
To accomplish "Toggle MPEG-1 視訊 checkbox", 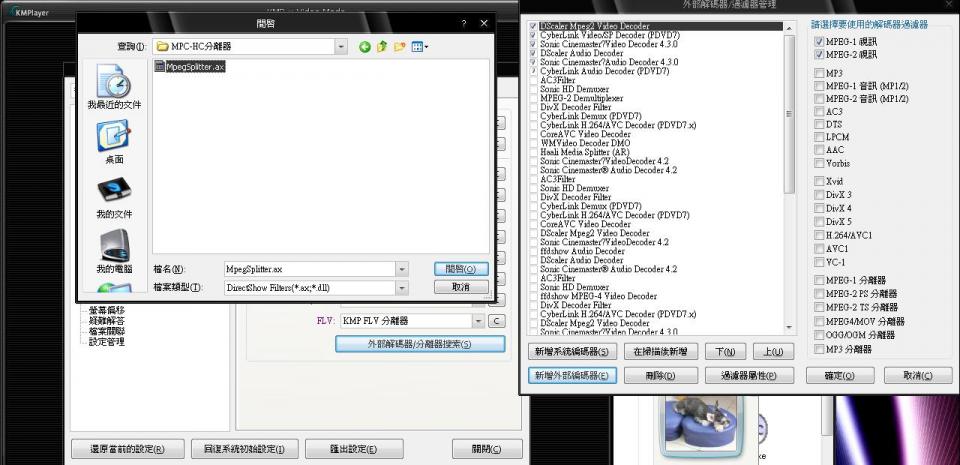I will pos(819,42).
